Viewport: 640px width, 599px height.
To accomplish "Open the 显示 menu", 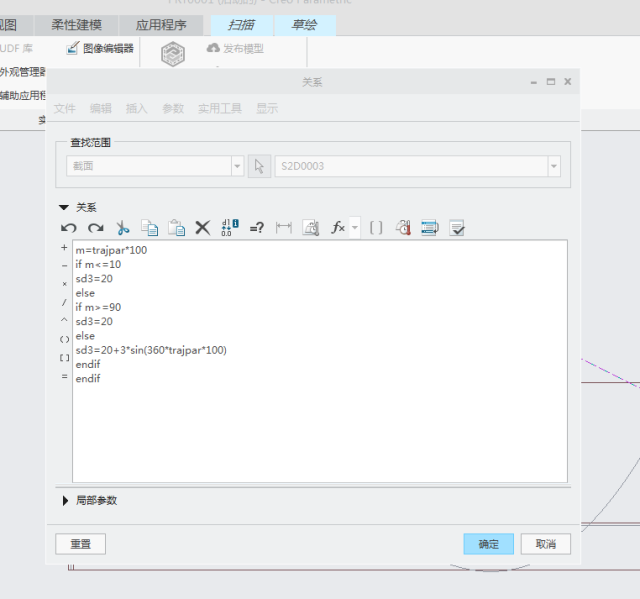I will click(267, 109).
